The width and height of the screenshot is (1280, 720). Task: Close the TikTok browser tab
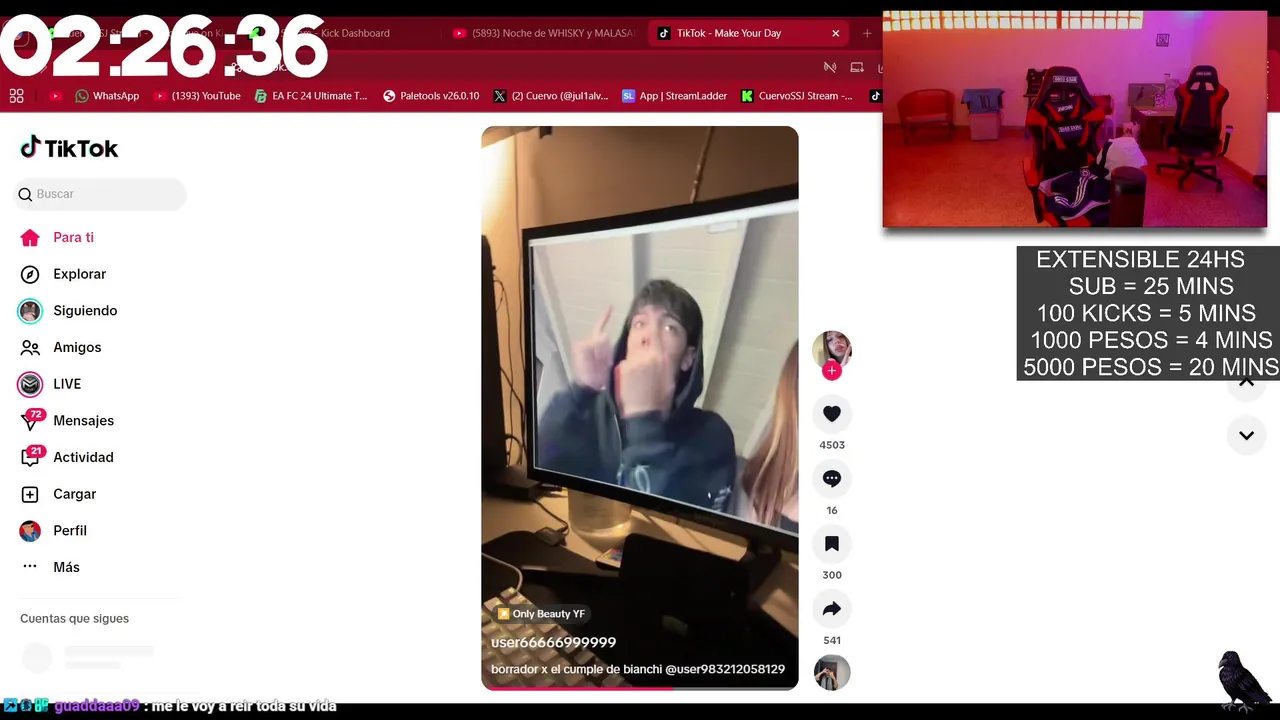(x=836, y=33)
